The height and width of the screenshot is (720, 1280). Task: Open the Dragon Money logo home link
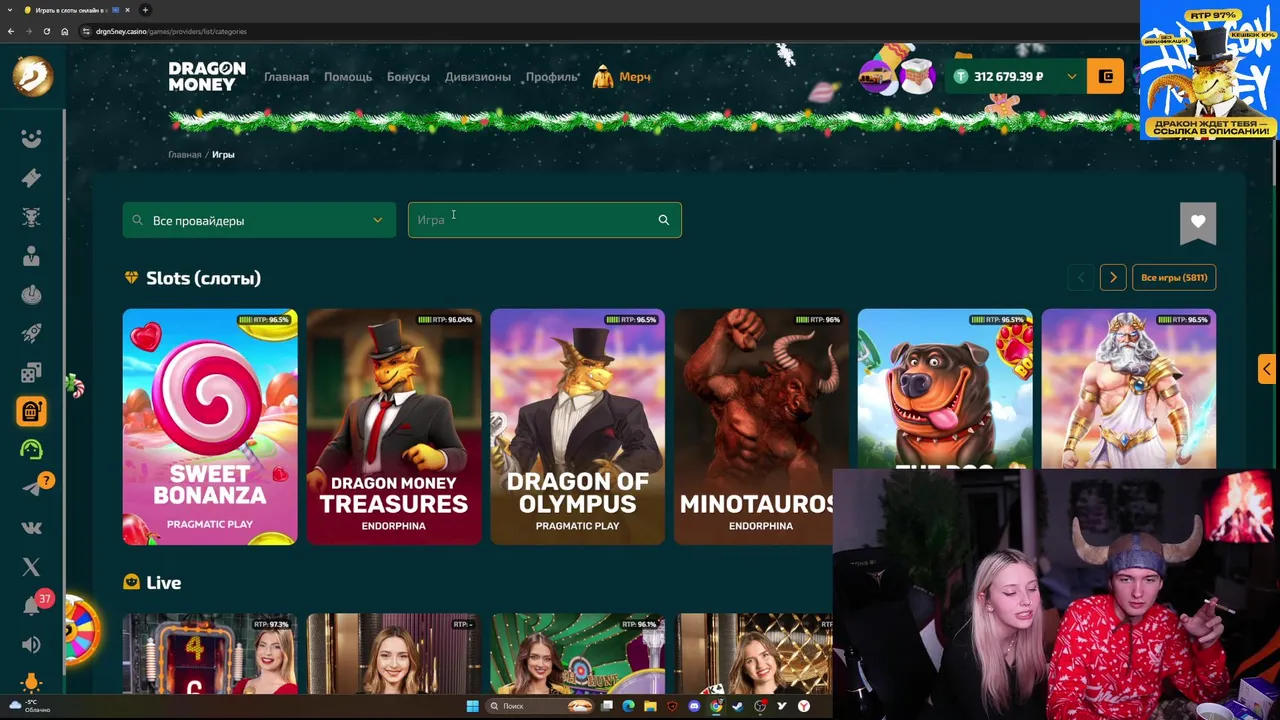point(206,76)
